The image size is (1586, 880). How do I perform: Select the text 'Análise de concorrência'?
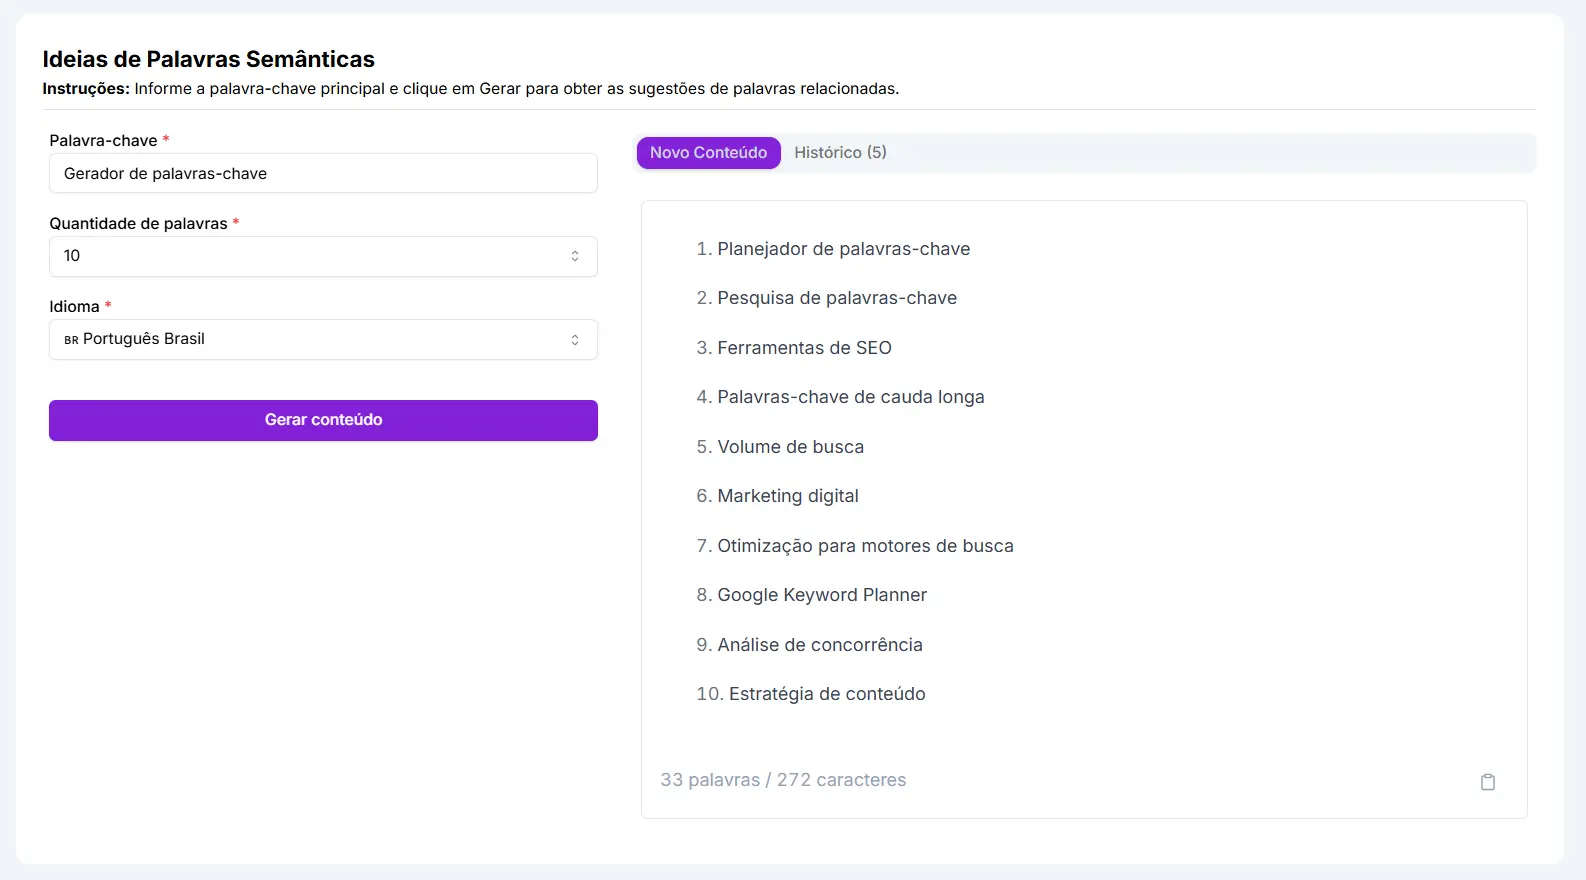pos(820,645)
